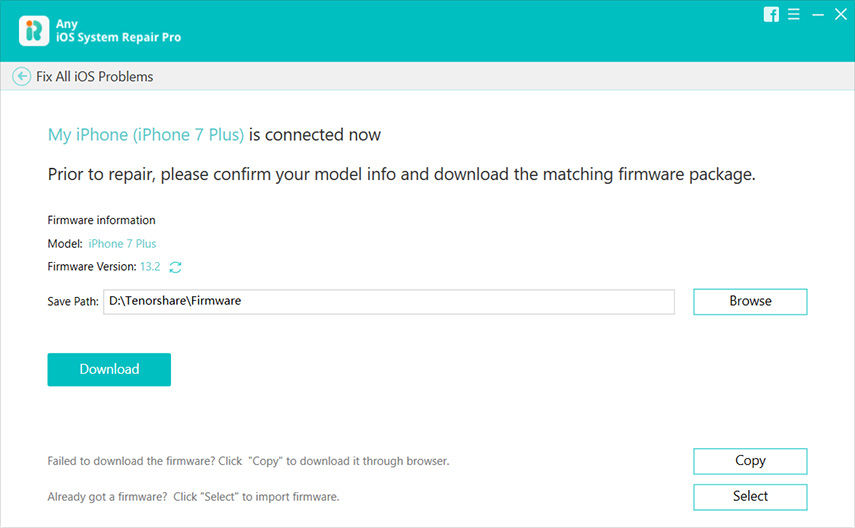The image size is (855, 528).
Task: Open the hamburger menu icon
Action: pyautogui.click(x=794, y=15)
